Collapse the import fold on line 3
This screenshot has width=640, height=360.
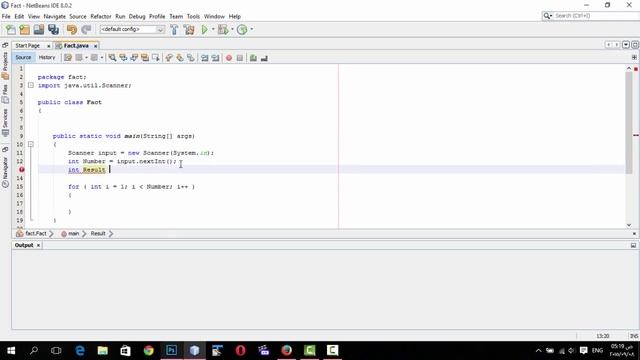(31, 85)
